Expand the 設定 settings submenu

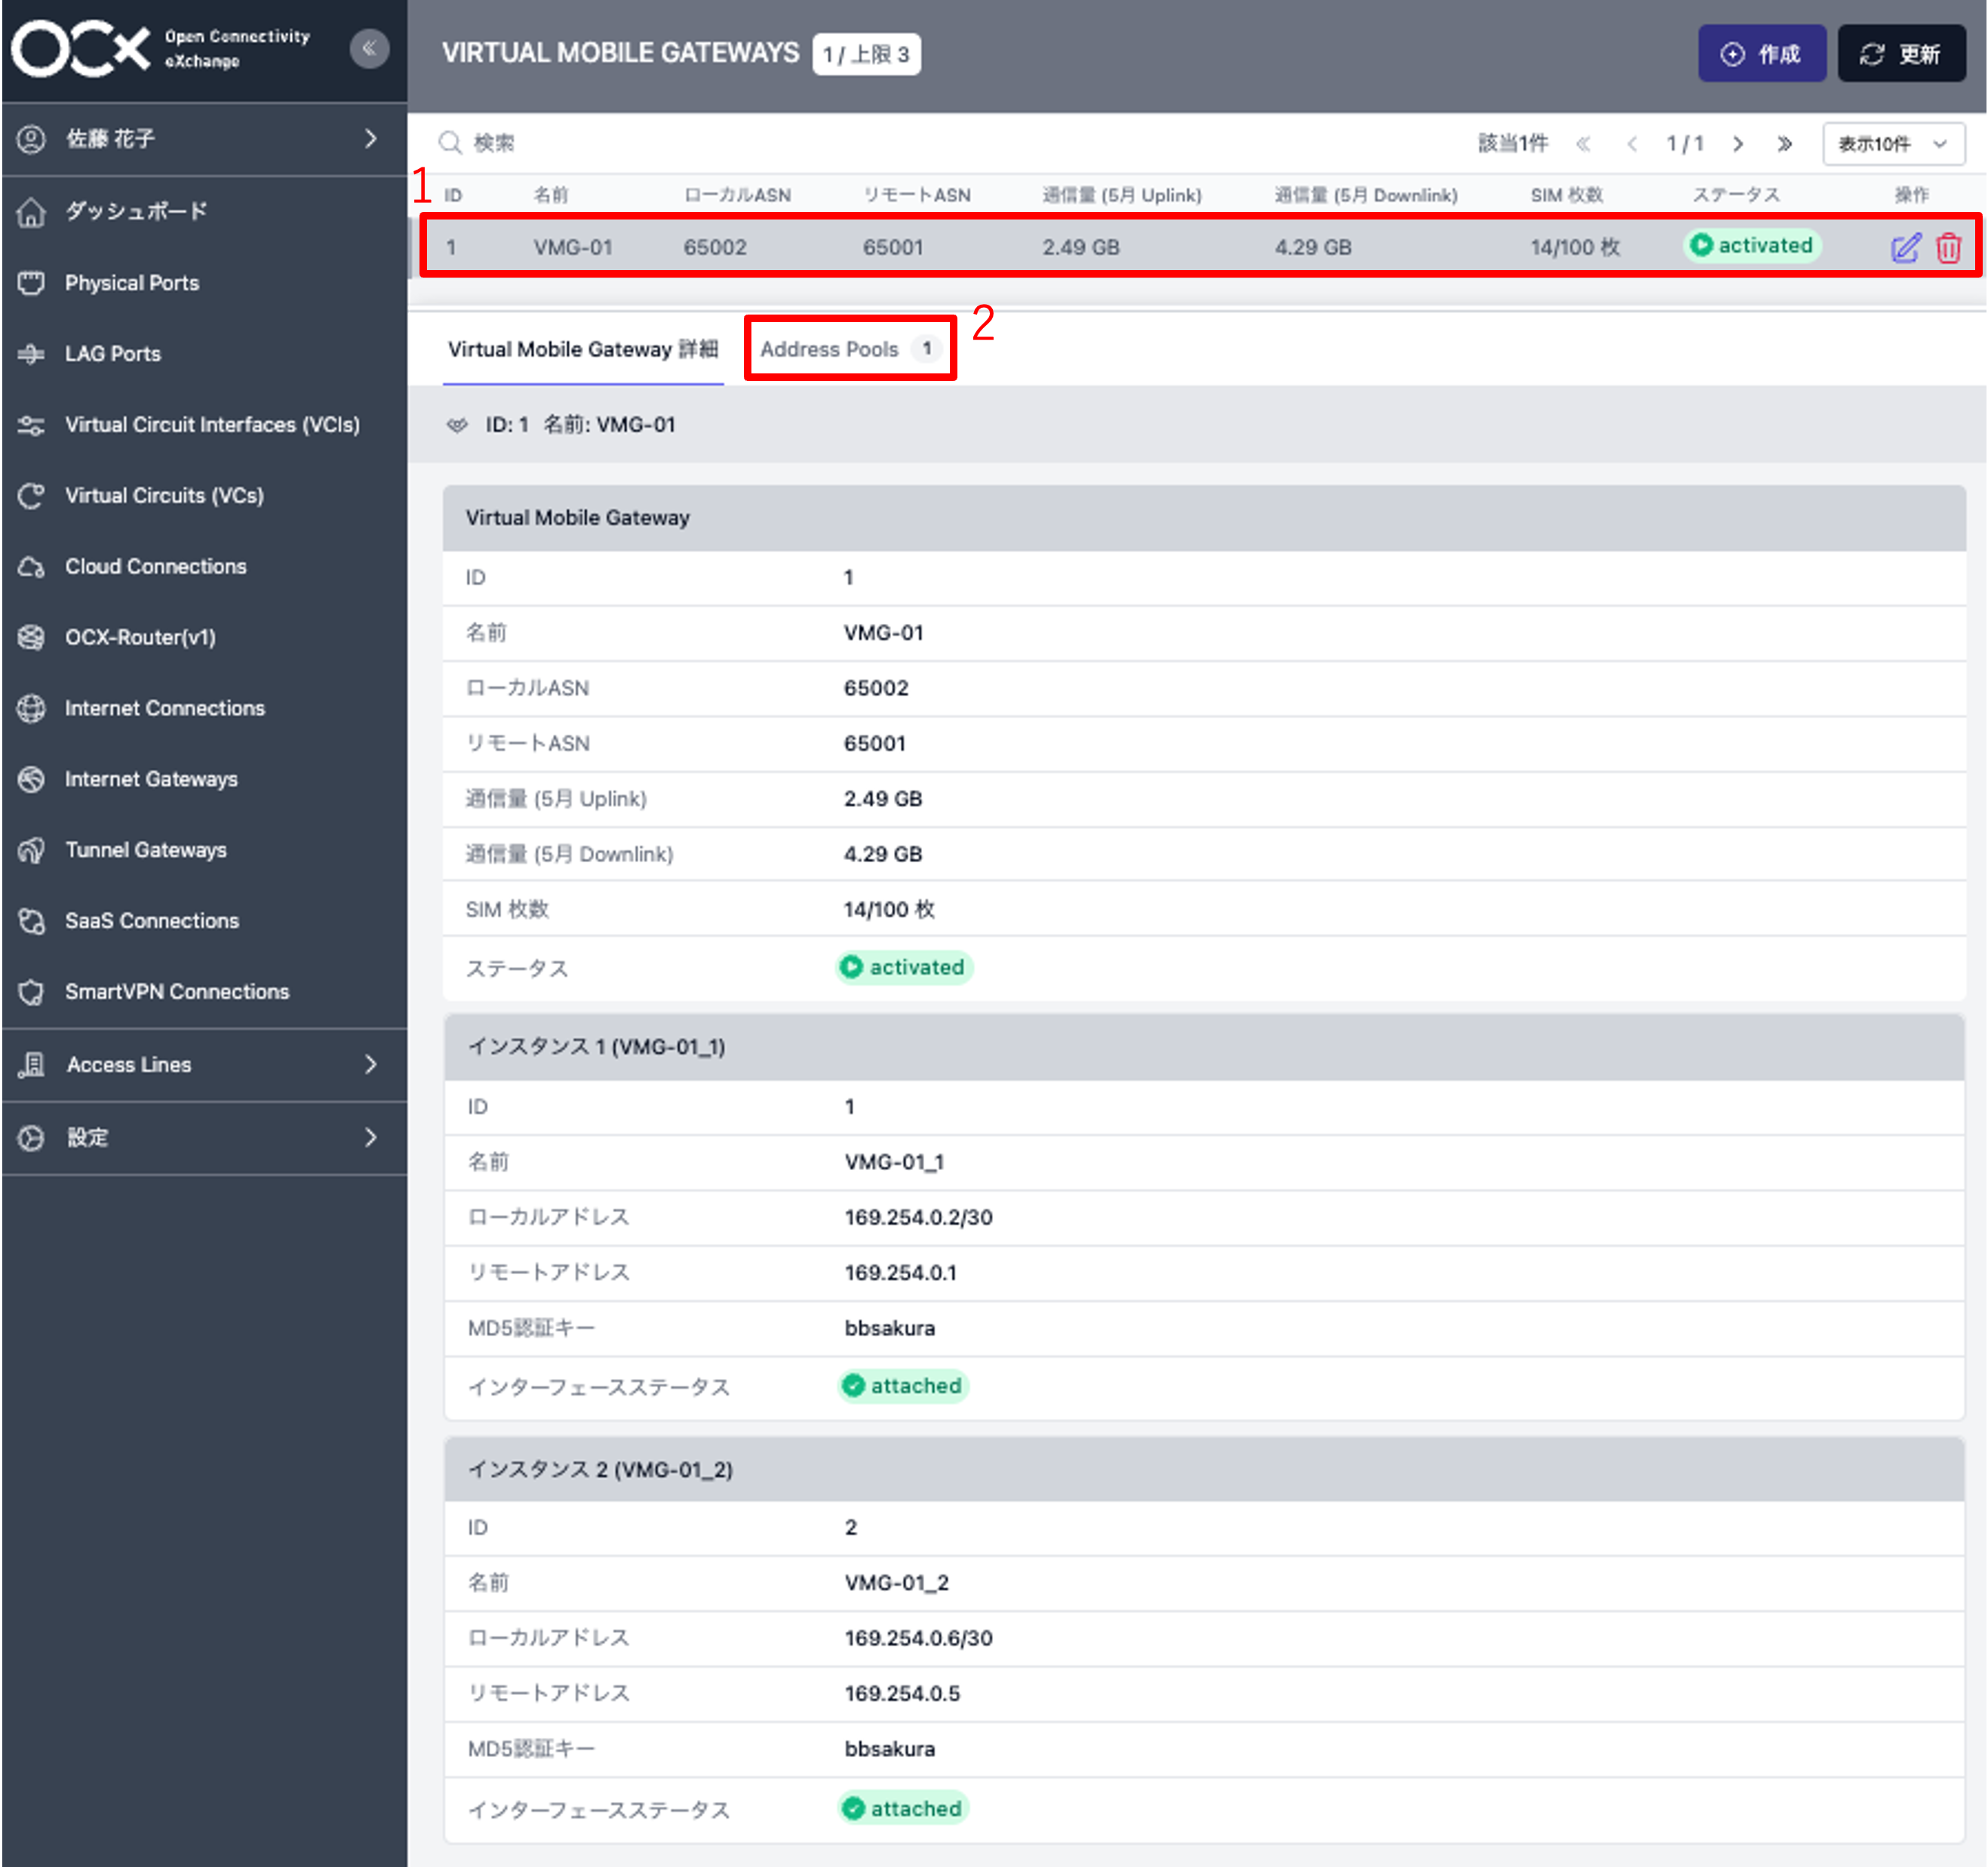[x=88, y=1137]
